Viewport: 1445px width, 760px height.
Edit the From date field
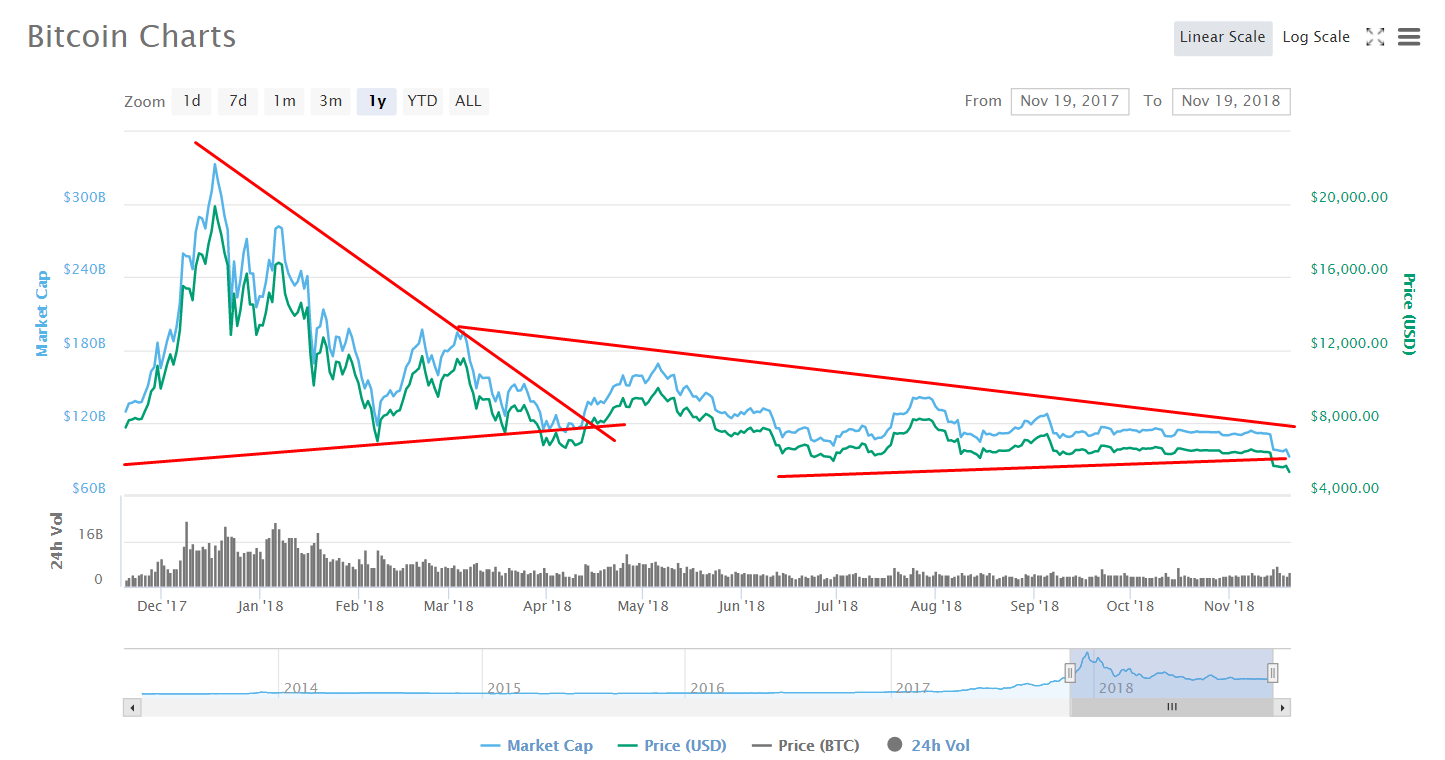1070,101
